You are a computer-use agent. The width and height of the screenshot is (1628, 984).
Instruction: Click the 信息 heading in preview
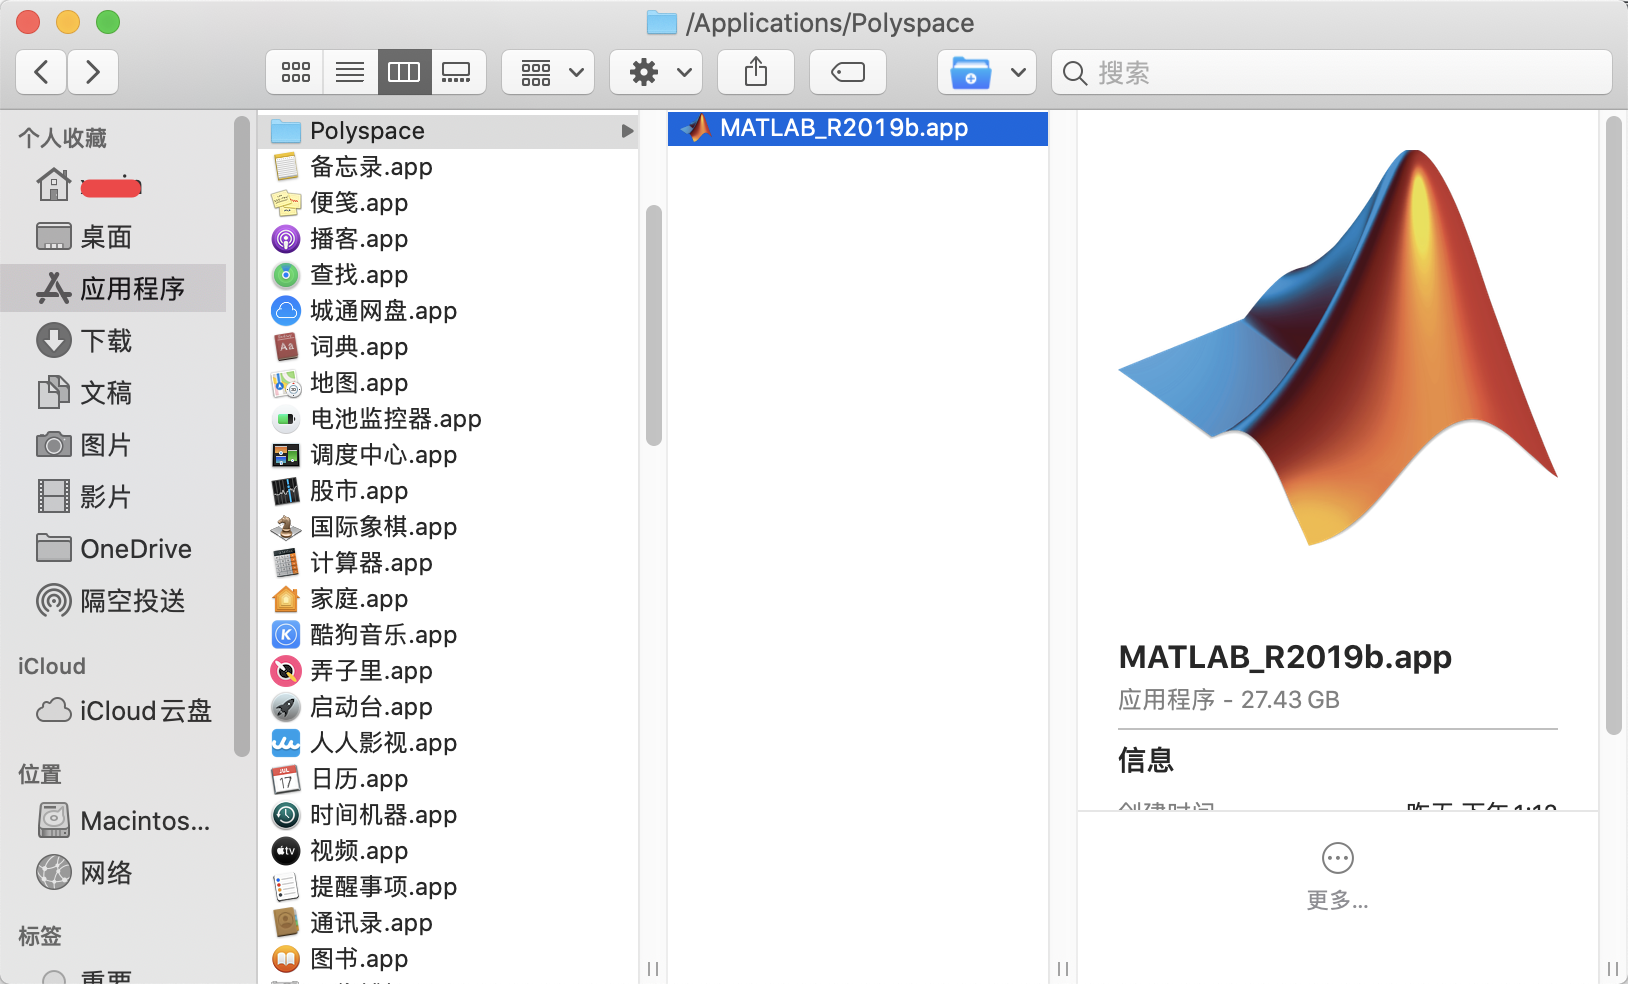click(x=1146, y=760)
